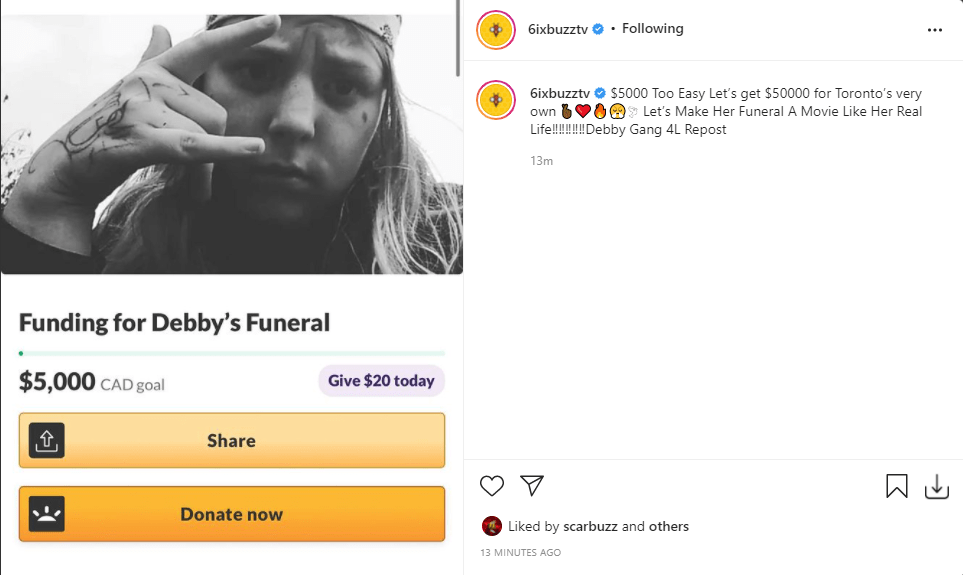The height and width of the screenshot is (575, 963).
Task: Click the upload icon on Share button
Action: (x=47, y=441)
